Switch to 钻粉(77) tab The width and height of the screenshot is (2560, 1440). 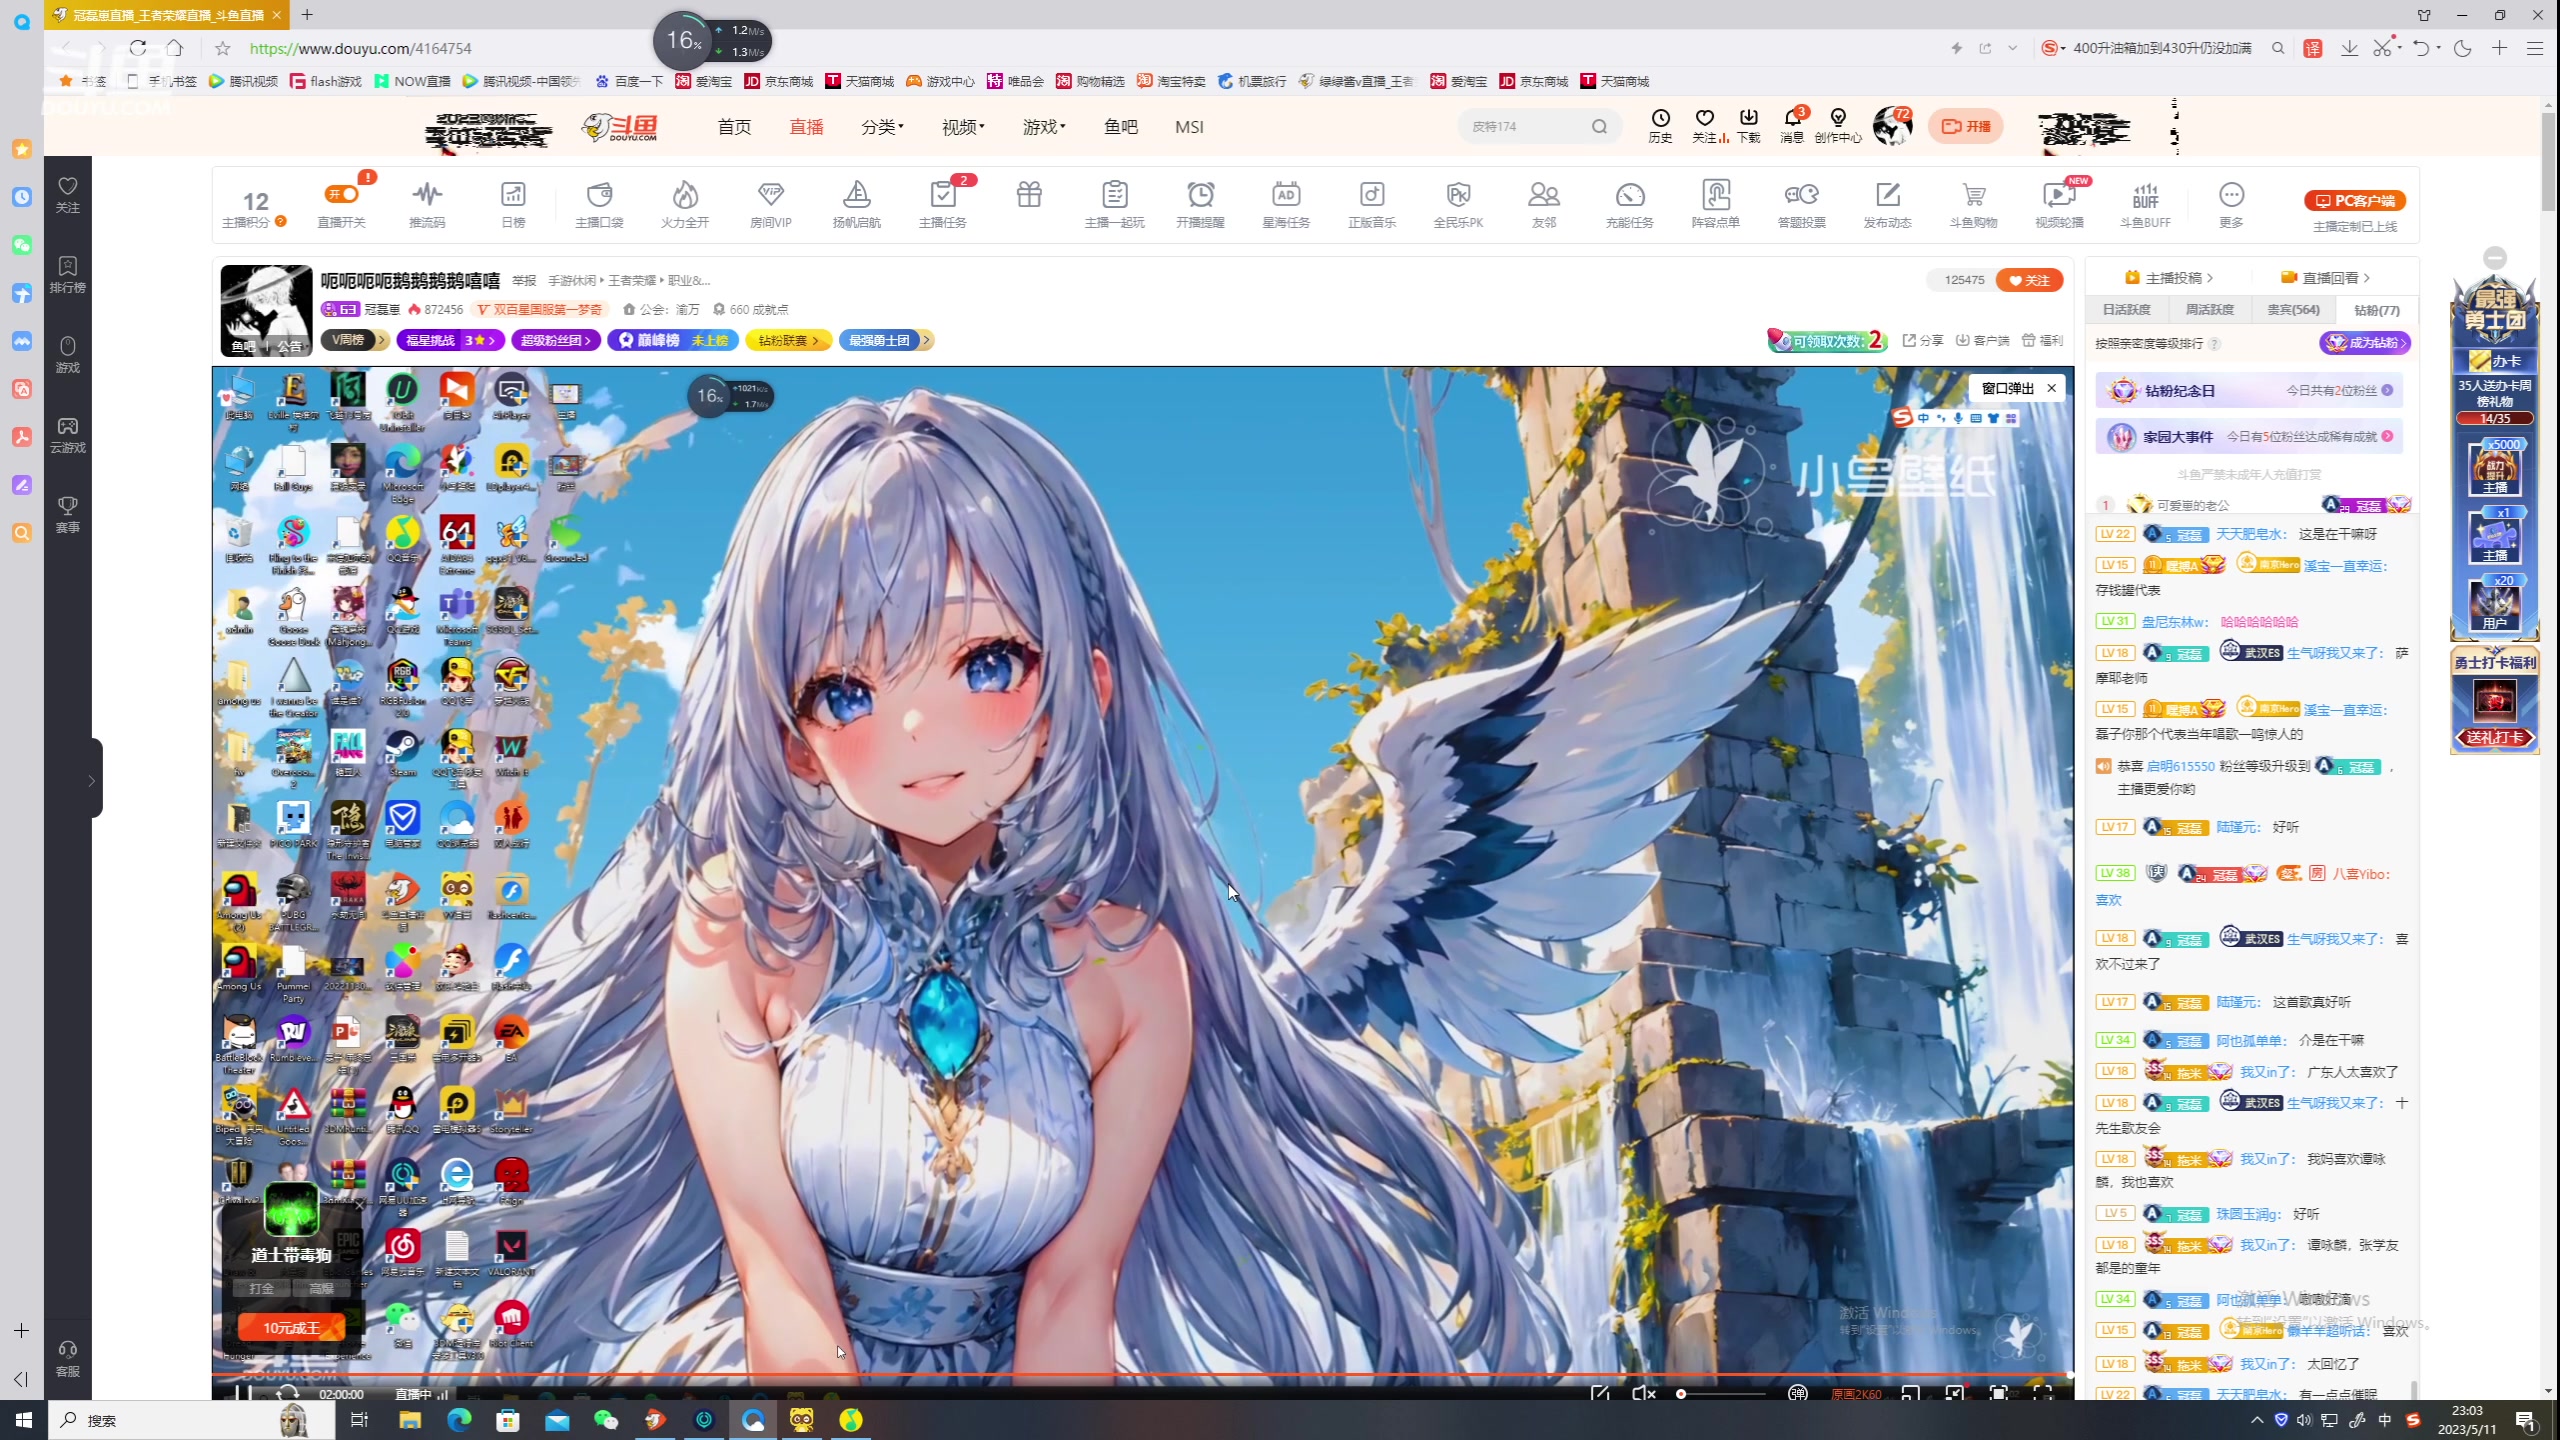(2376, 310)
